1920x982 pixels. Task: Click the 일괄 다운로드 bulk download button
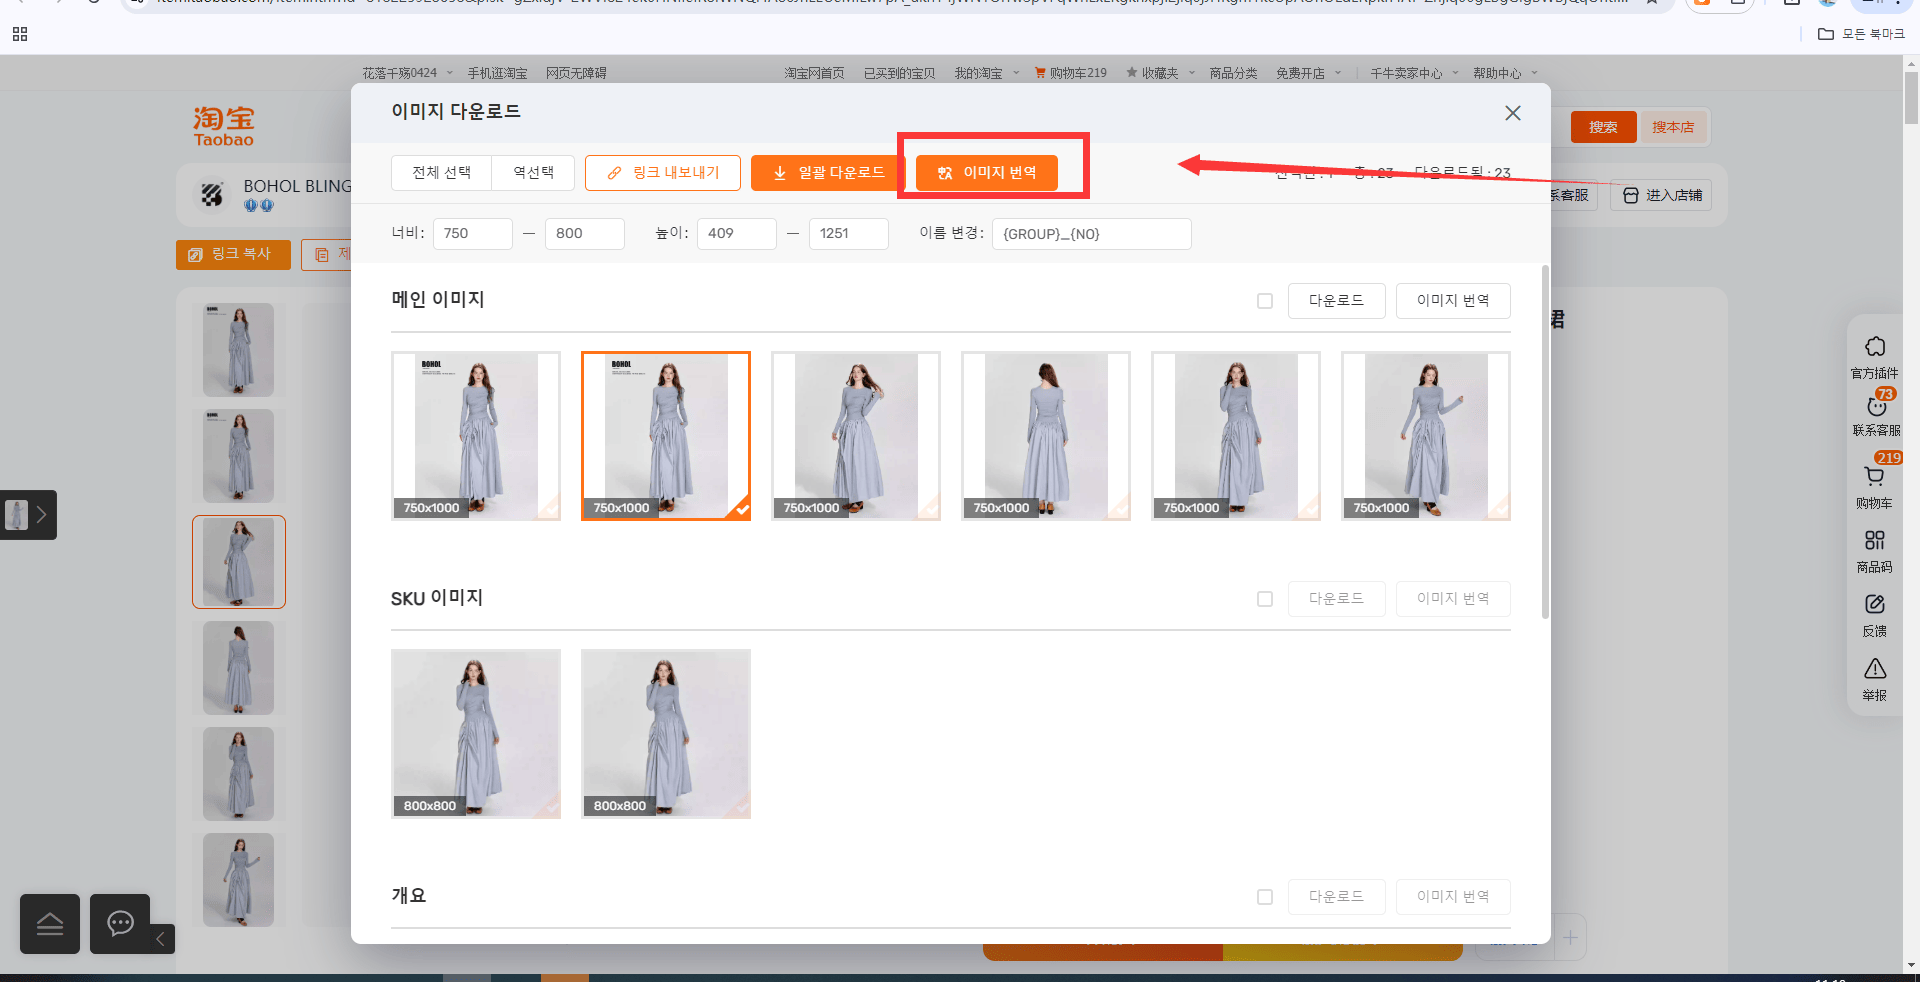coord(829,173)
